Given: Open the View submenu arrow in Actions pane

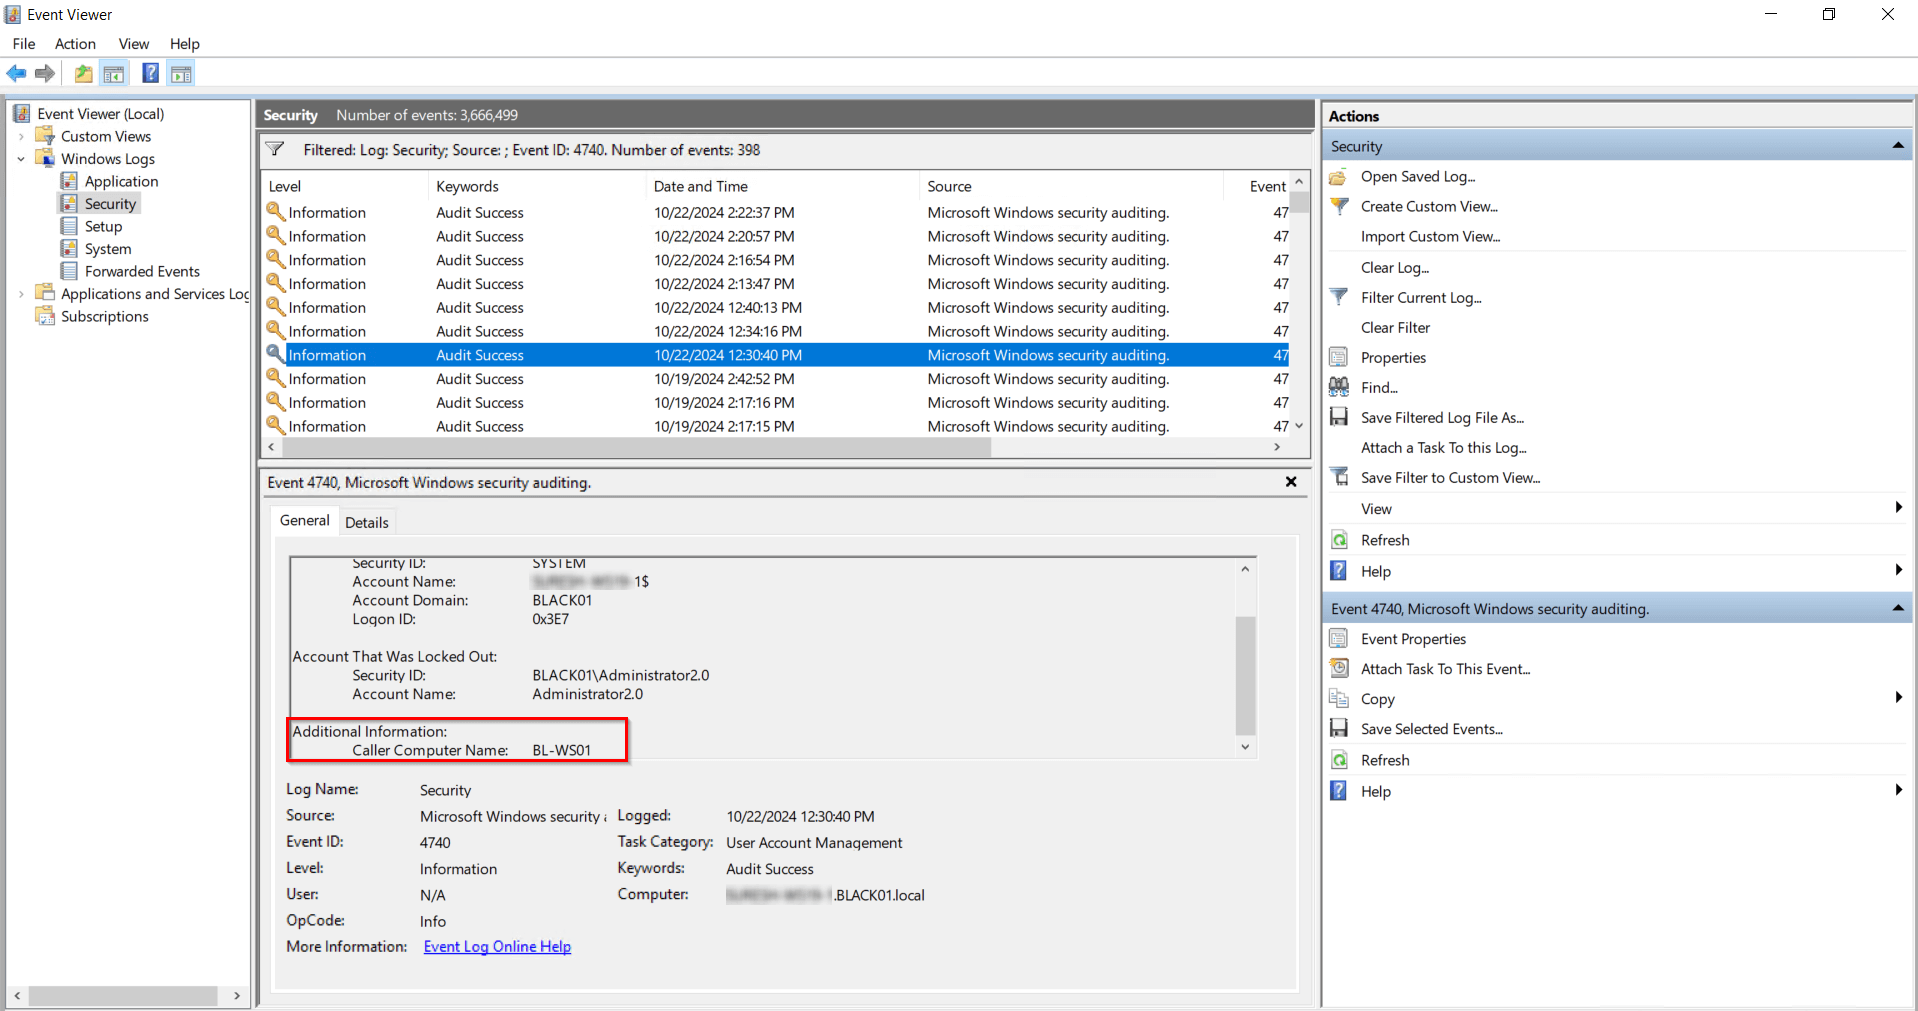Looking at the screenshot, I should tap(1898, 508).
